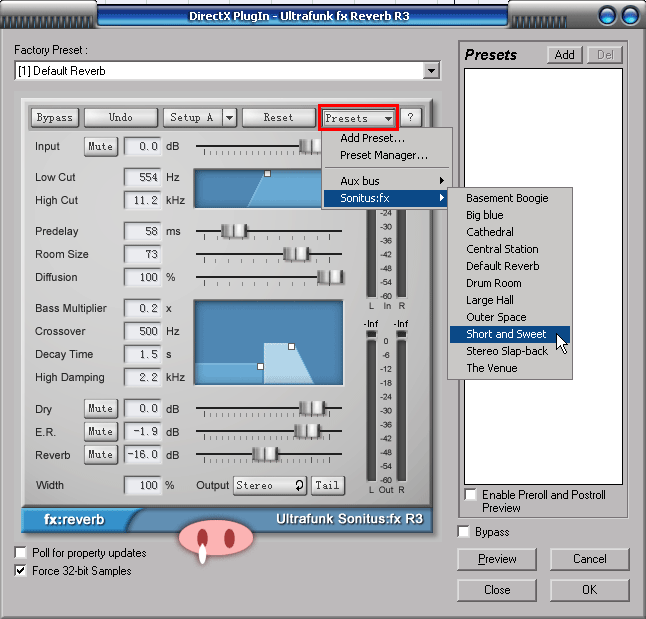Mute the Input signal
Screen dimensions: 646x619
pyautogui.click(x=101, y=147)
